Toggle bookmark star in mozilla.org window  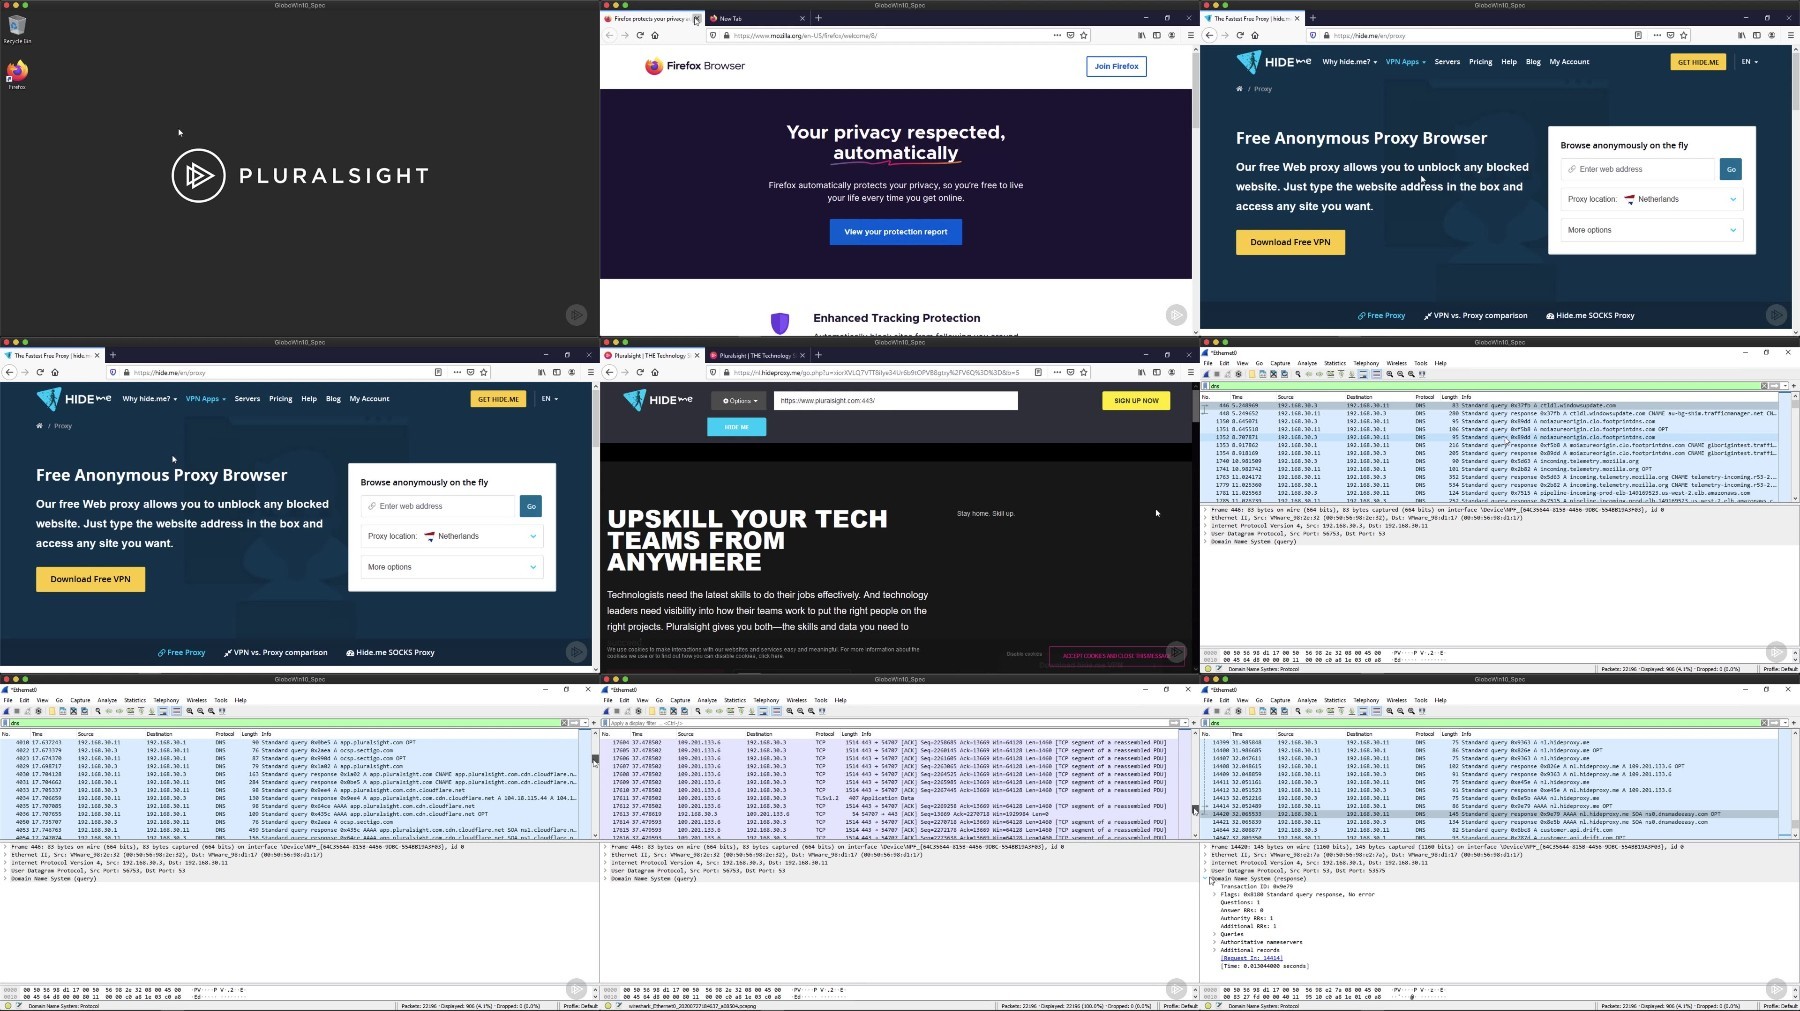pyautogui.click(x=1083, y=35)
